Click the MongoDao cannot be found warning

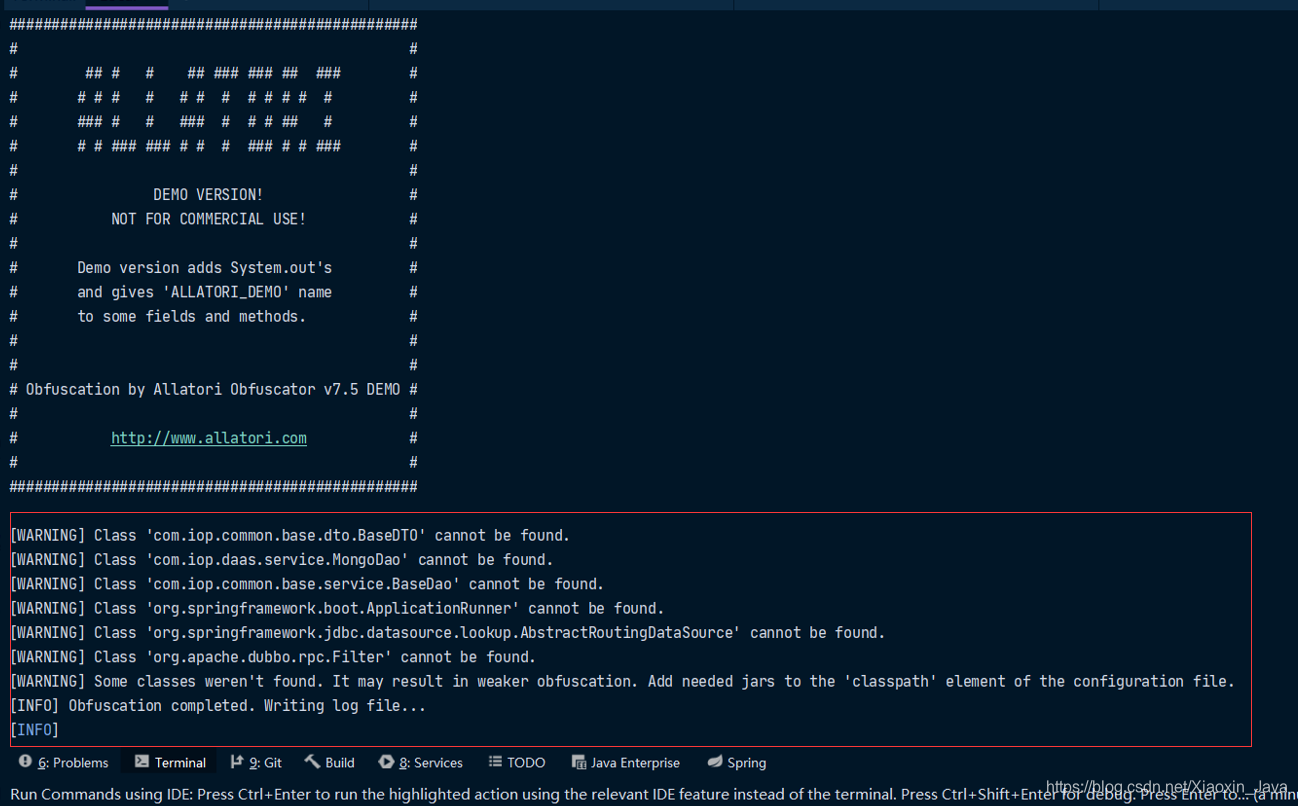click(x=281, y=559)
